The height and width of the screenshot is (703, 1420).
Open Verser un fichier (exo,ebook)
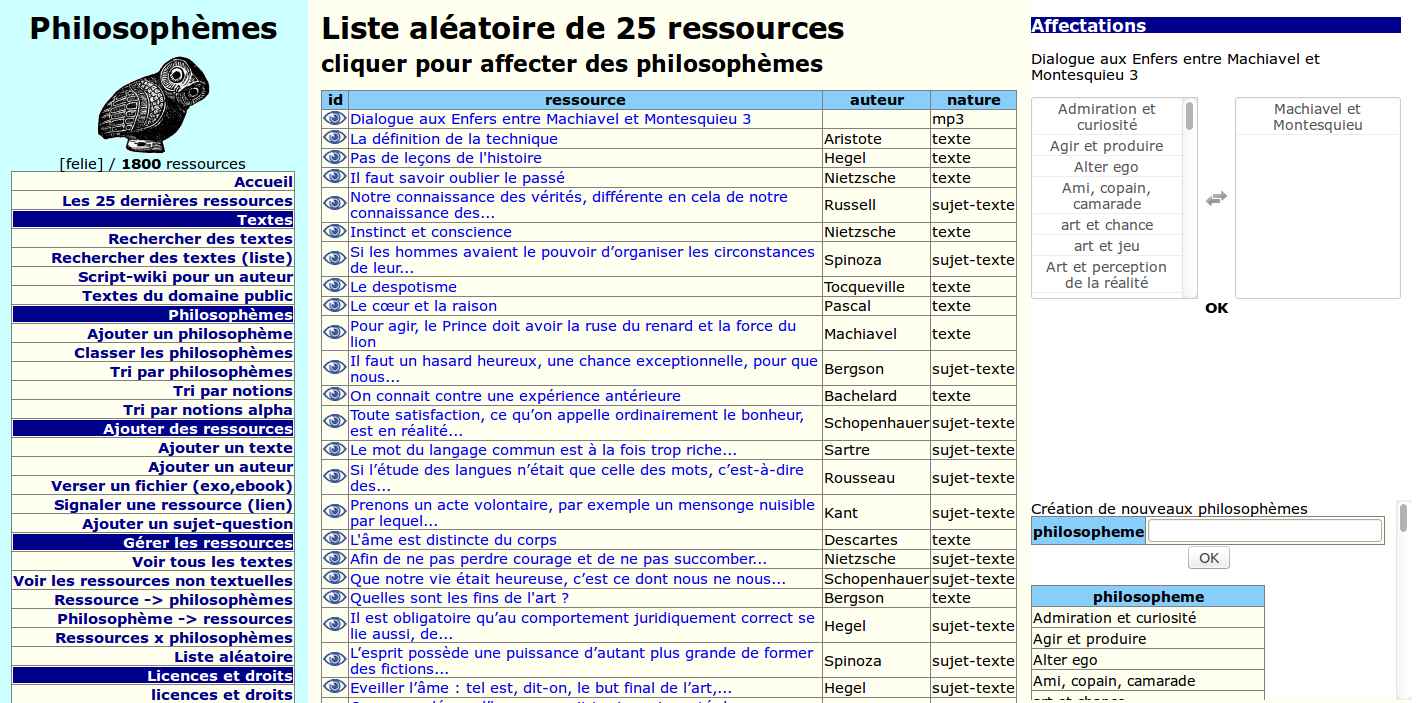(x=172, y=486)
